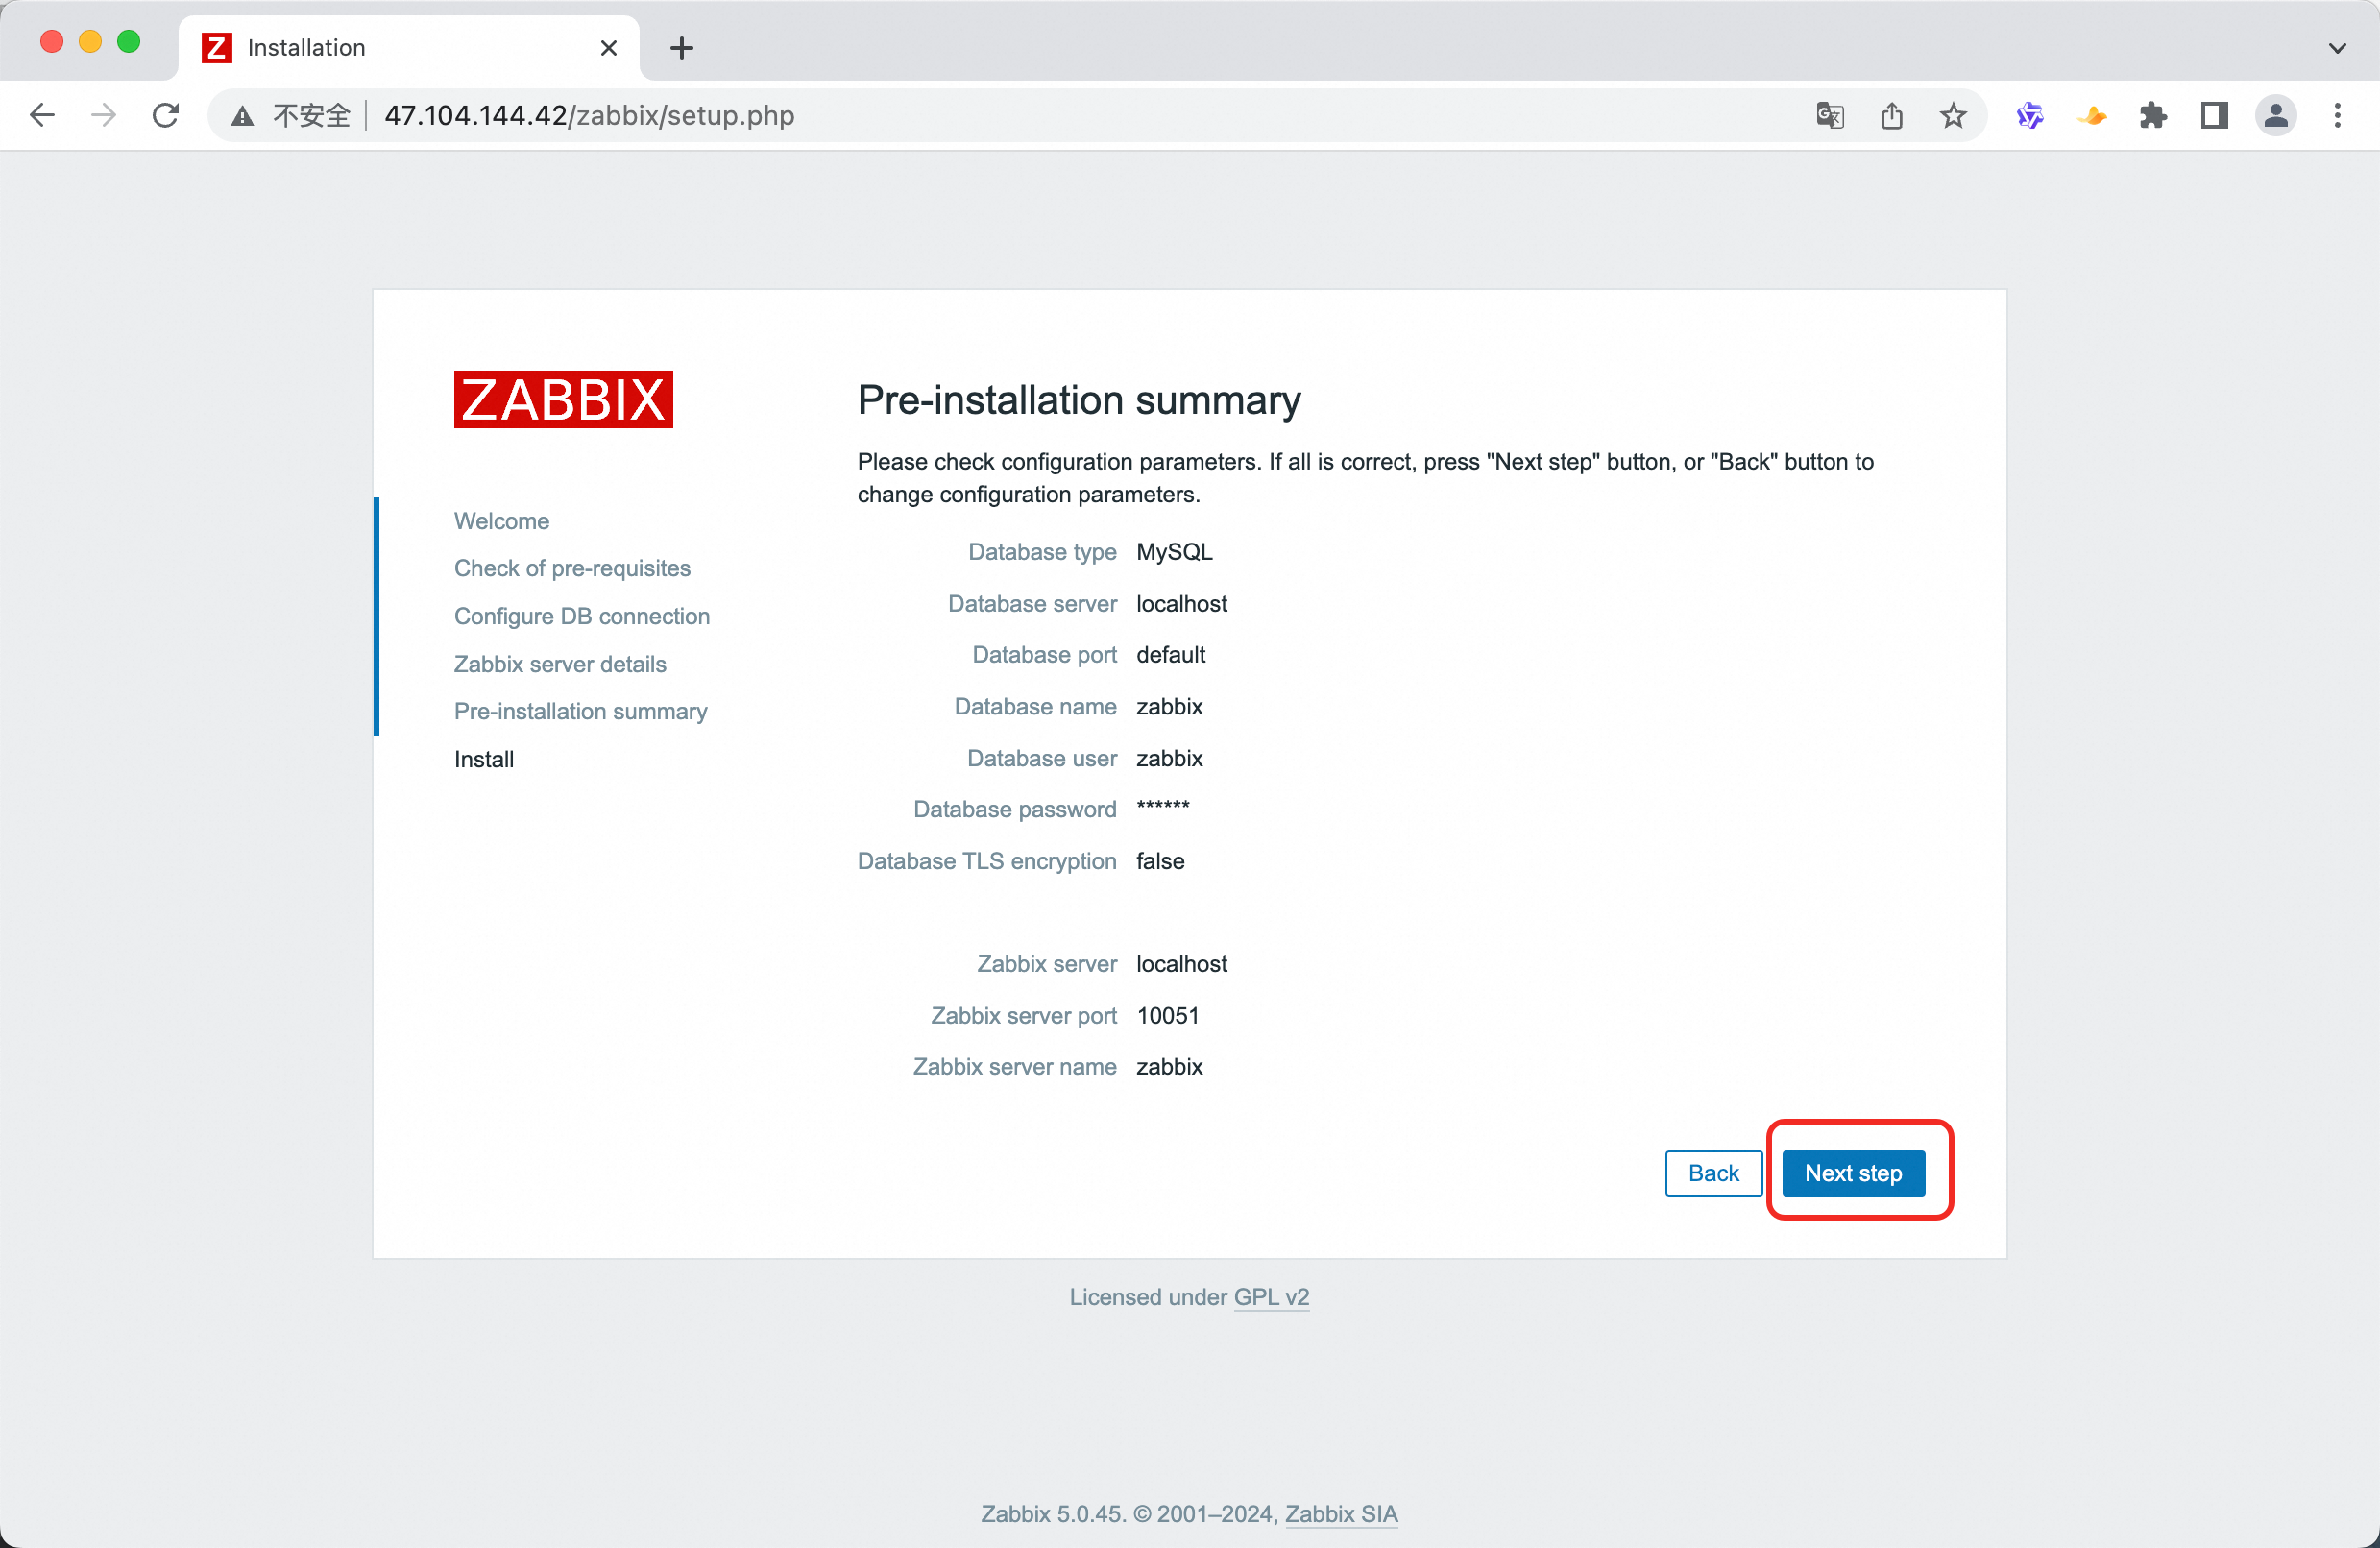Expand the tab search chevron
This screenshot has width=2380, height=1548.
2337,47
